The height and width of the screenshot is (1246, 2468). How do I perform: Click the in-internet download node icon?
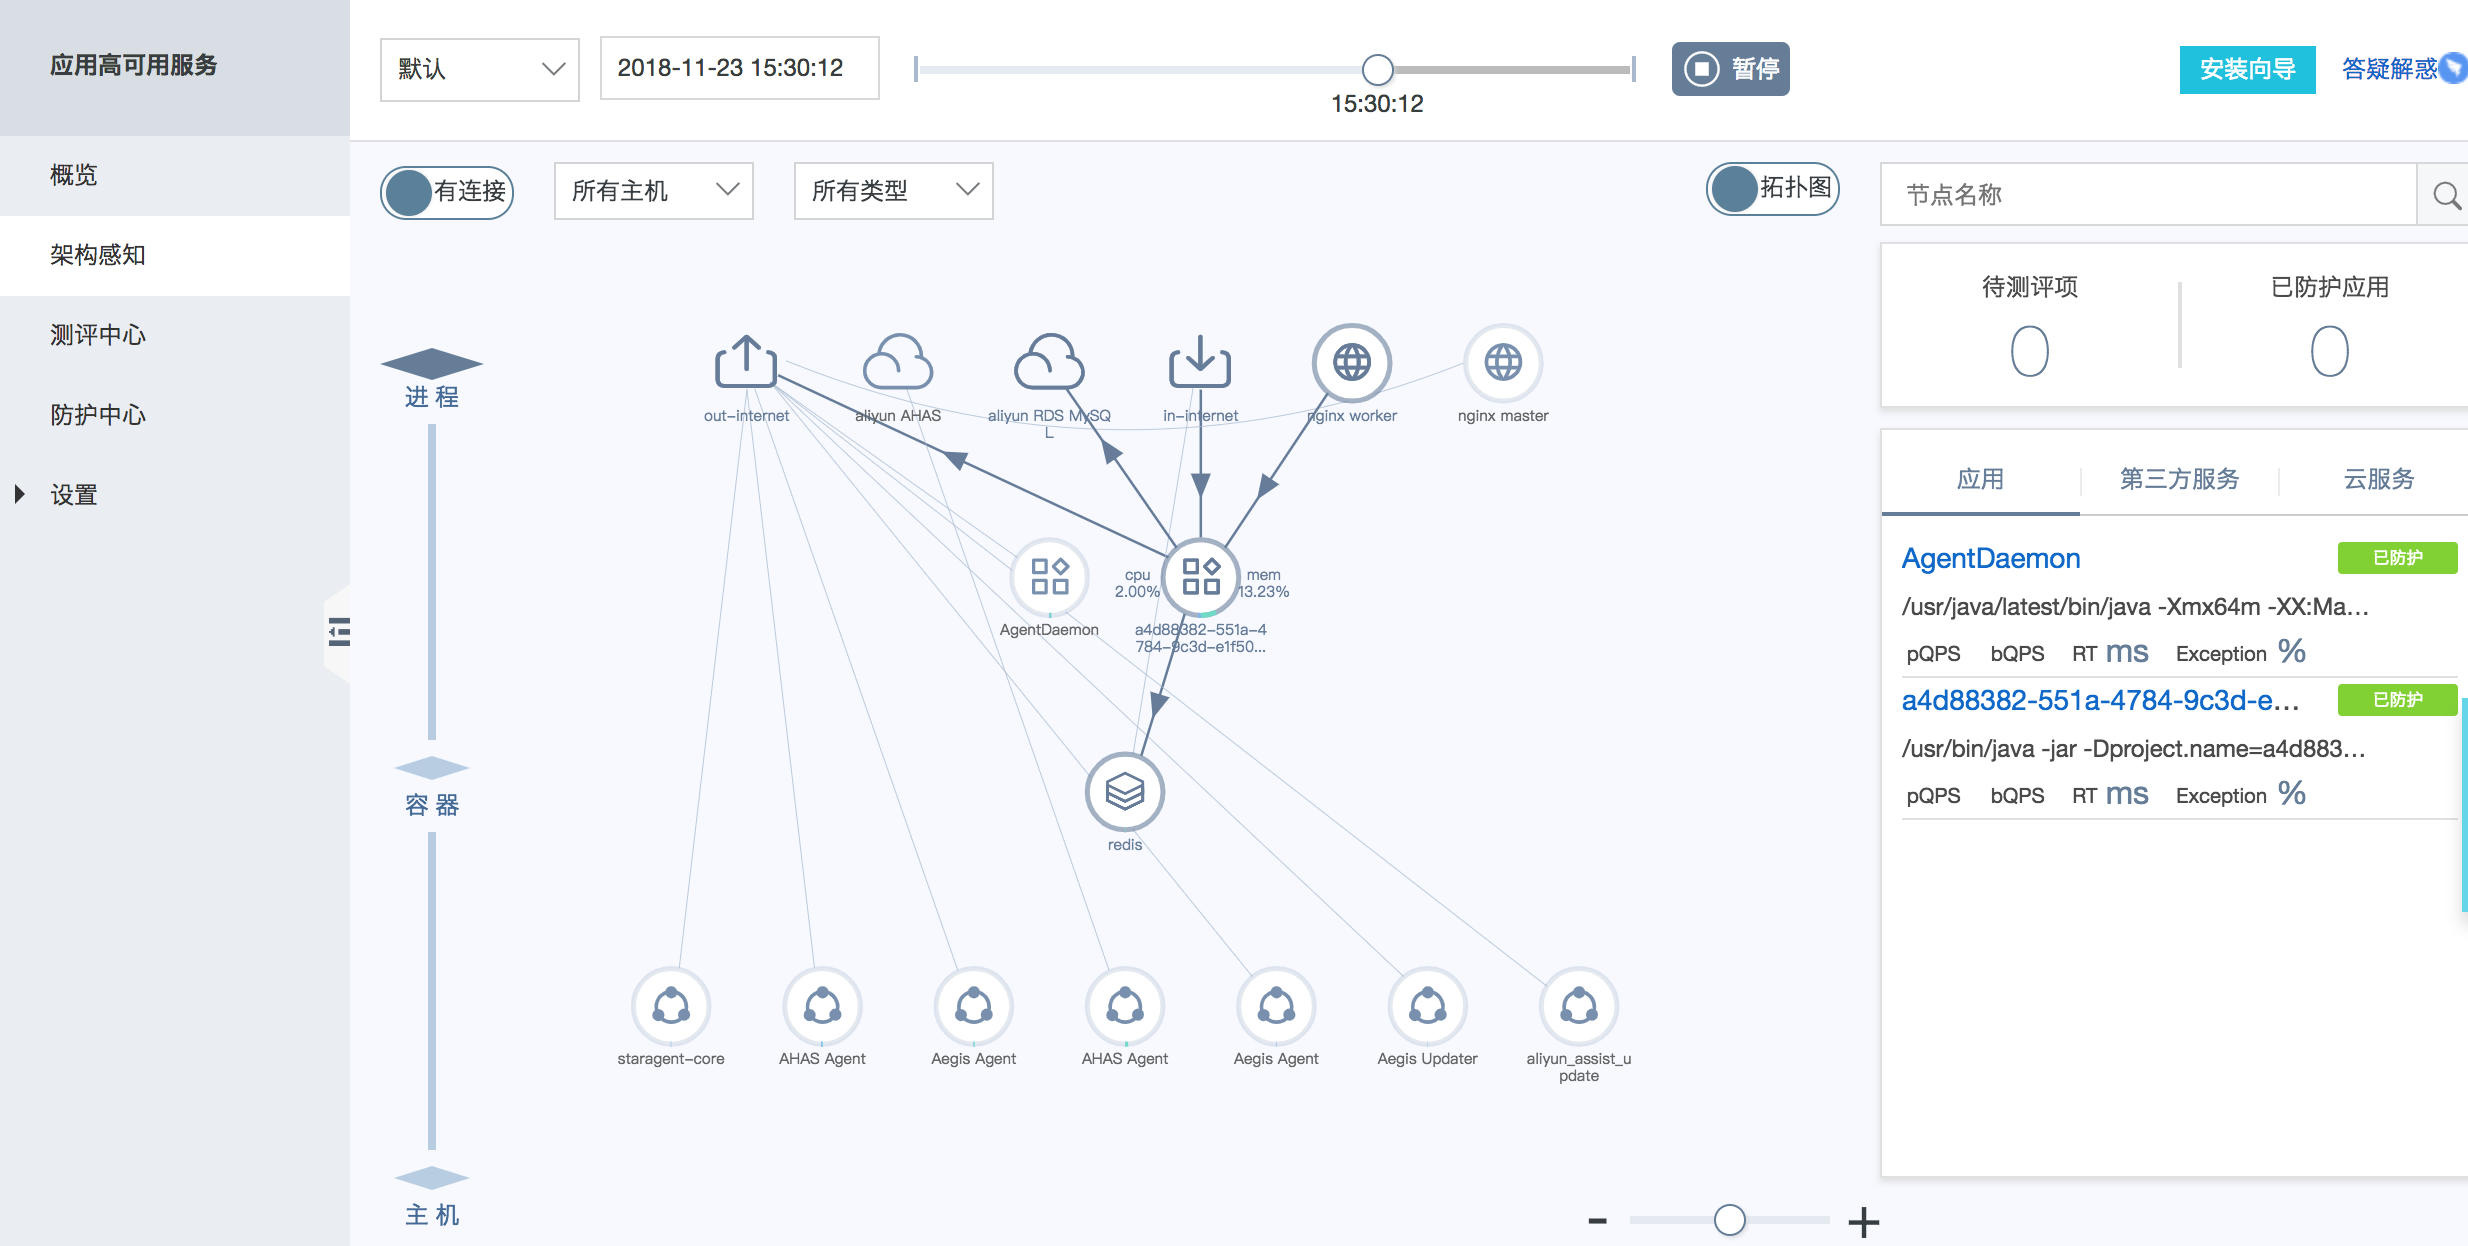(1199, 362)
